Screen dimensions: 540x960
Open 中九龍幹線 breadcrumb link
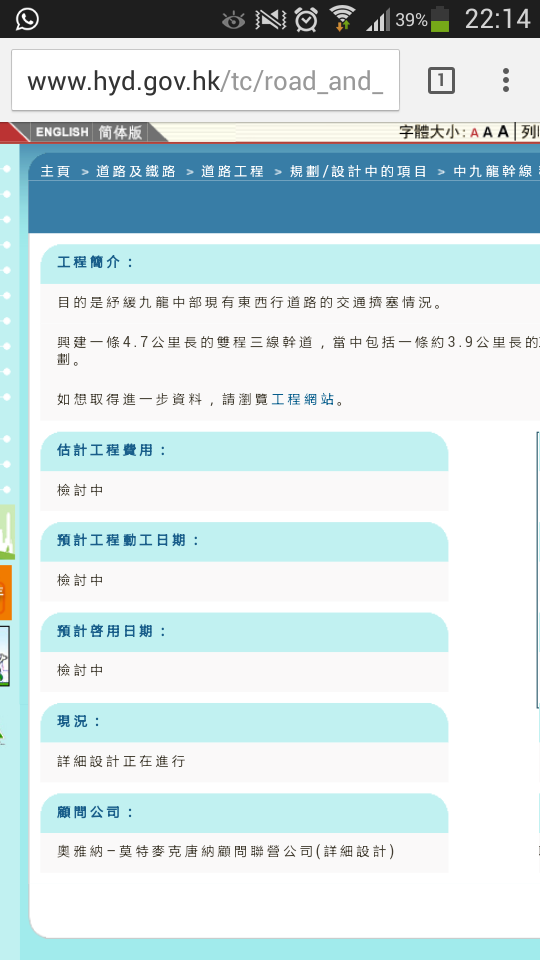[x=493, y=171]
